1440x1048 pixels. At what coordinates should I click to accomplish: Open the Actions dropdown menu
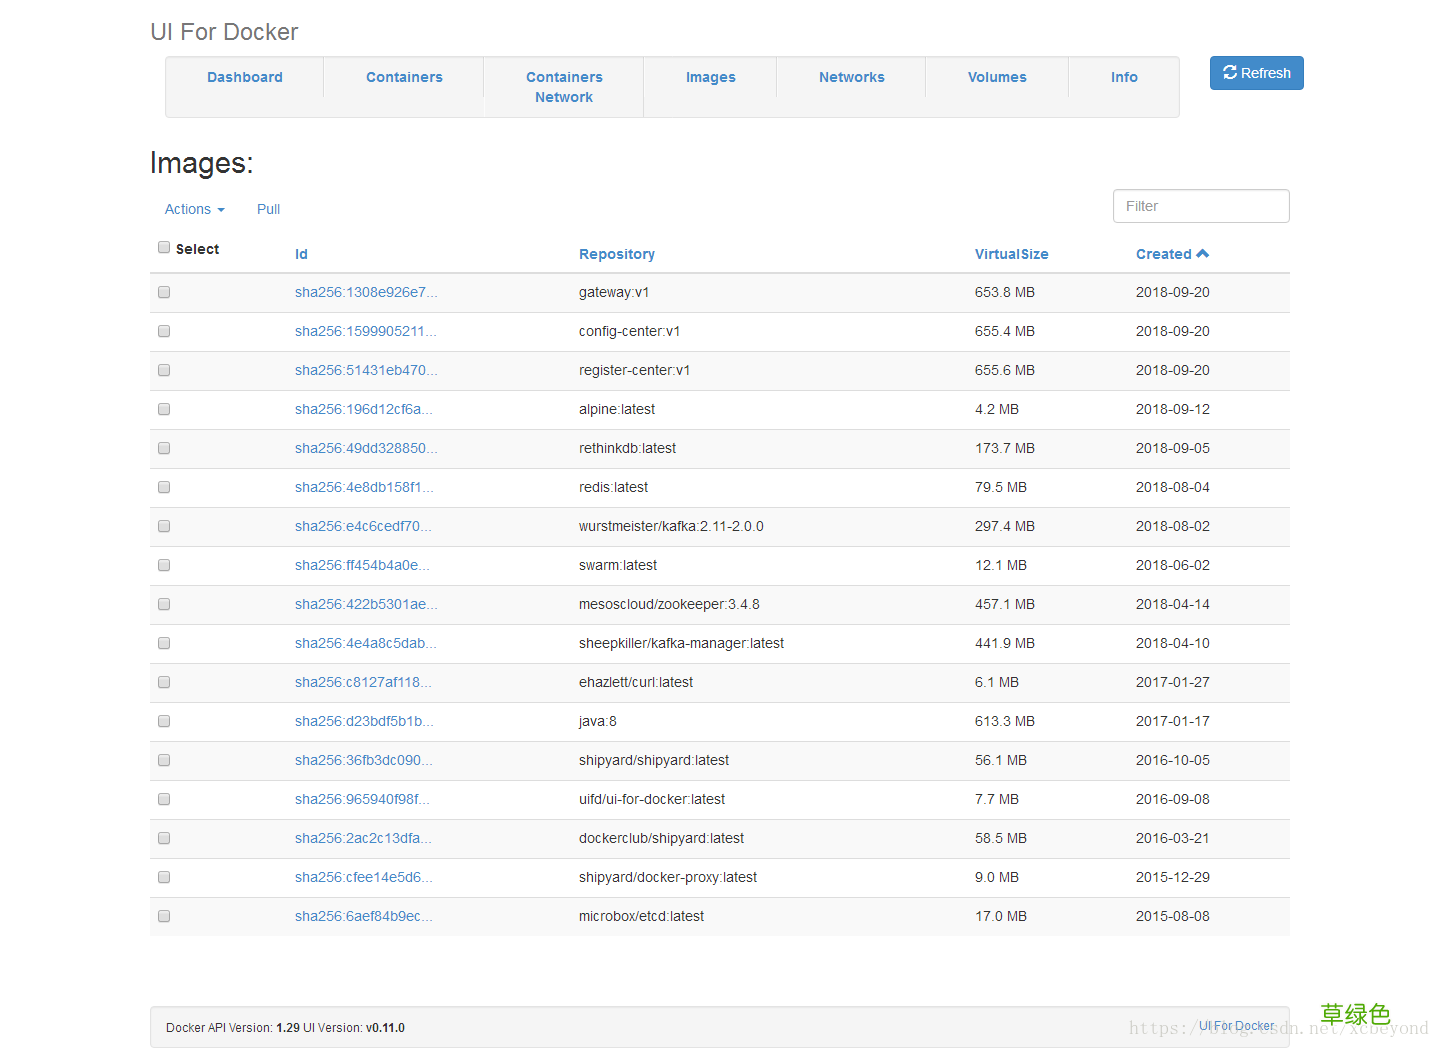(193, 209)
